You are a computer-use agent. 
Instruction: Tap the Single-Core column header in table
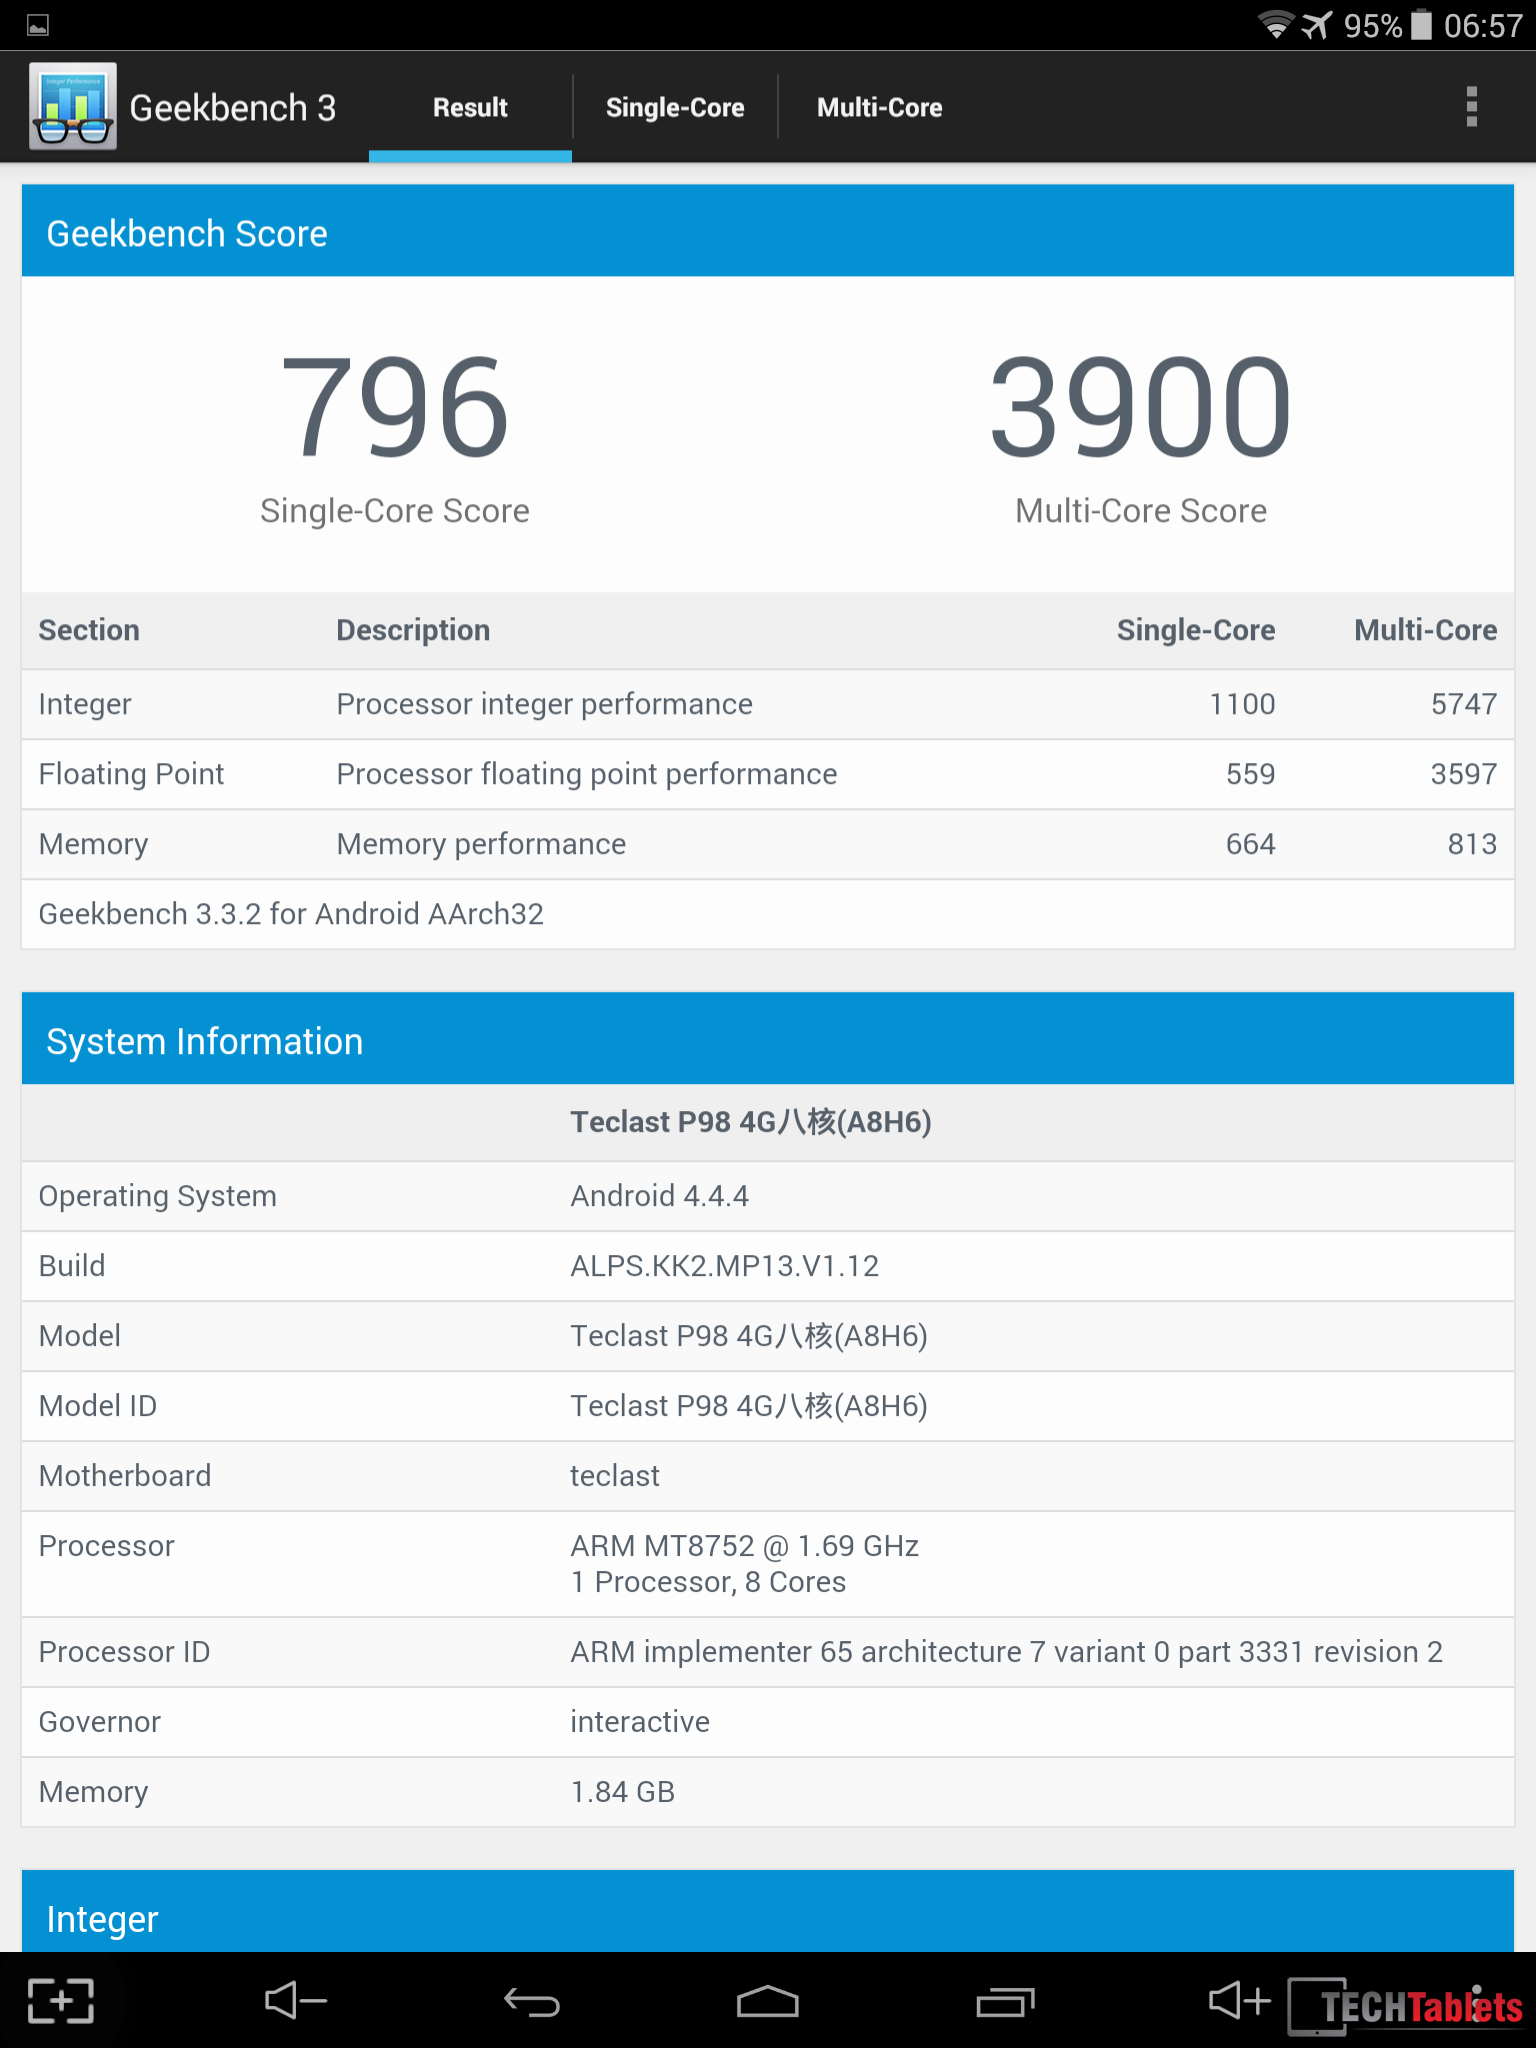tap(1196, 630)
